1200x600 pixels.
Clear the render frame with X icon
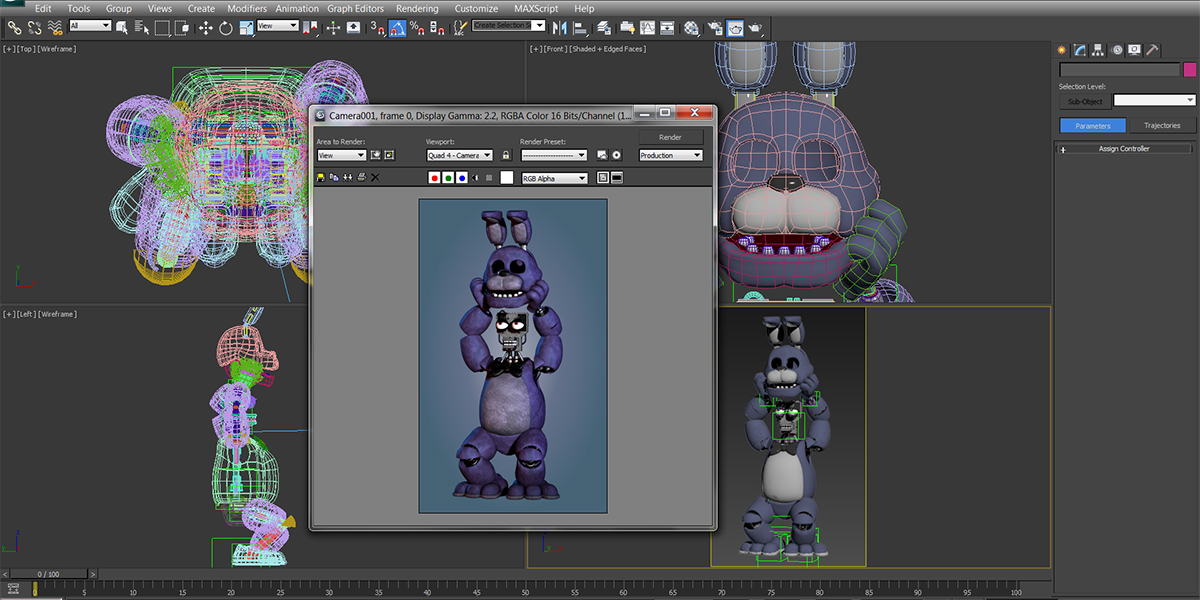click(375, 177)
